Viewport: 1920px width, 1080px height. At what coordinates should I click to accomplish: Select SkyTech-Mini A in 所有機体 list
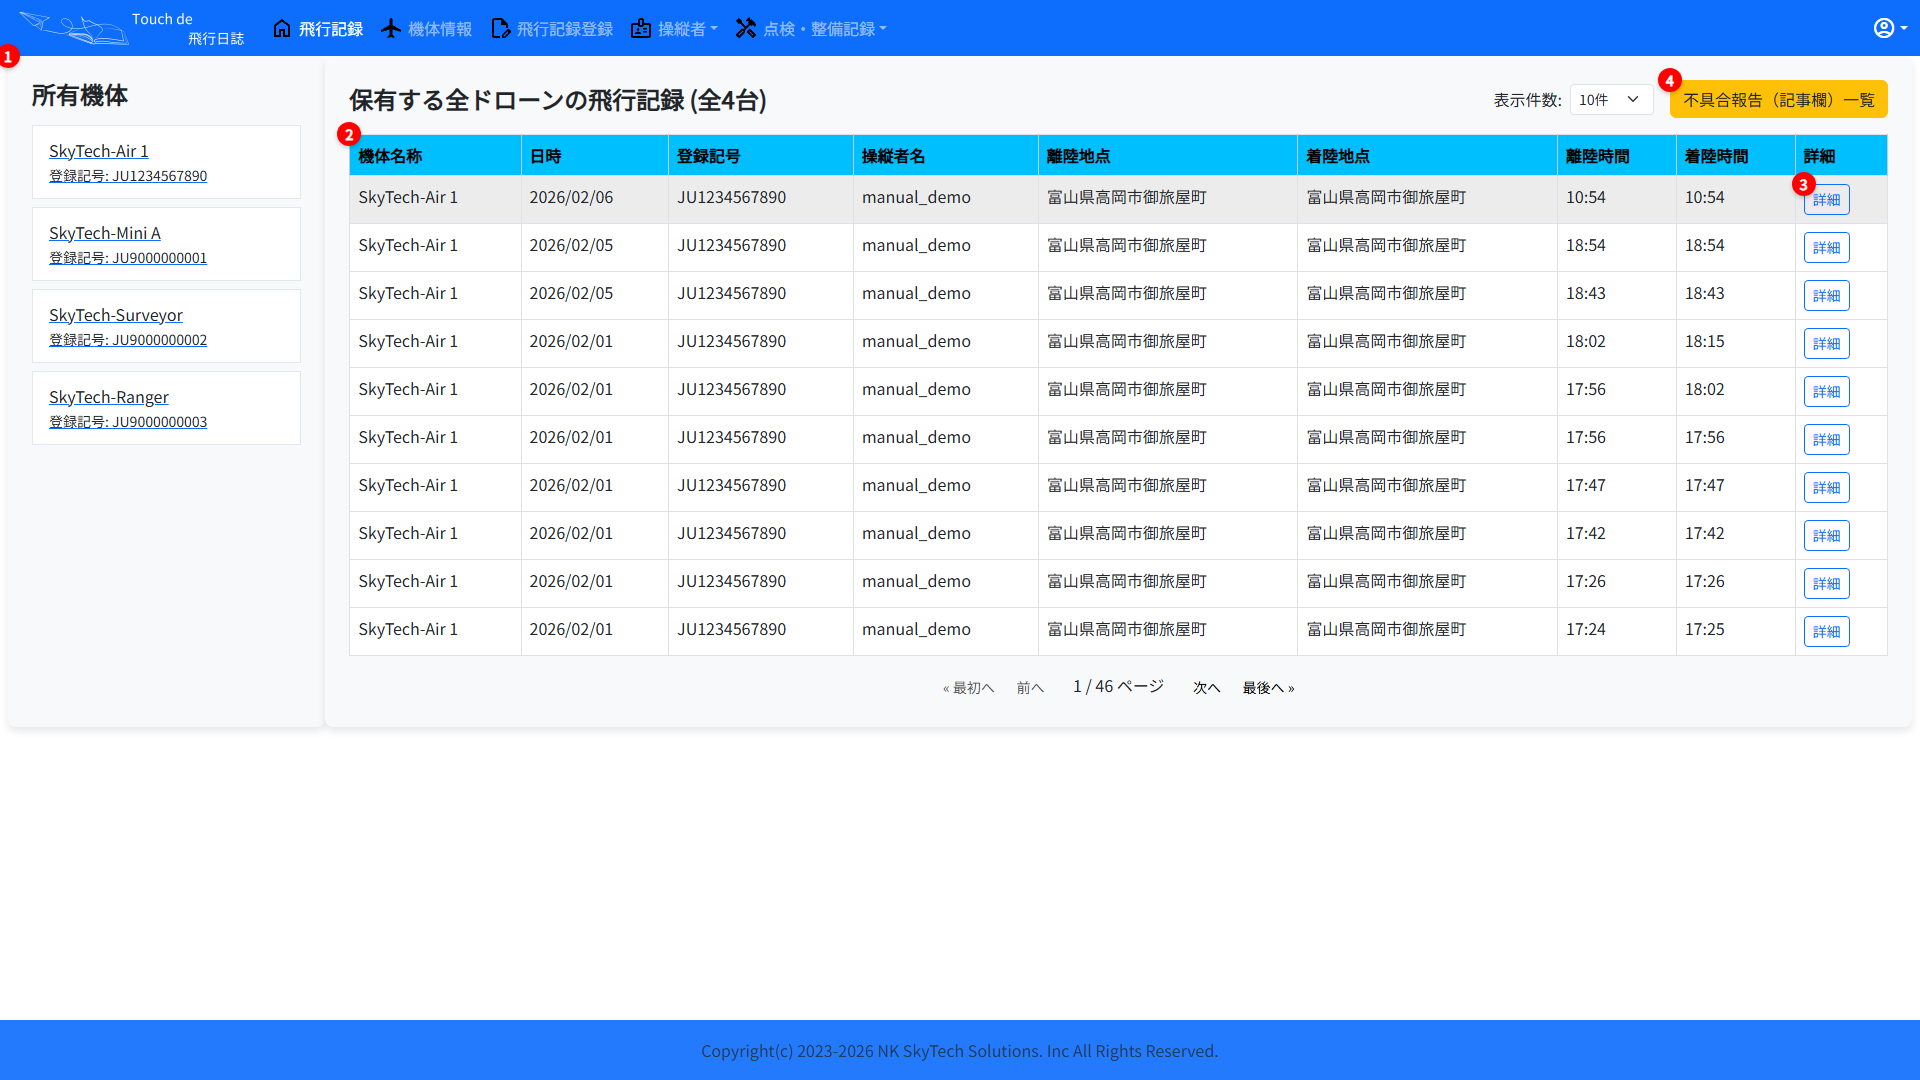point(105,233)
